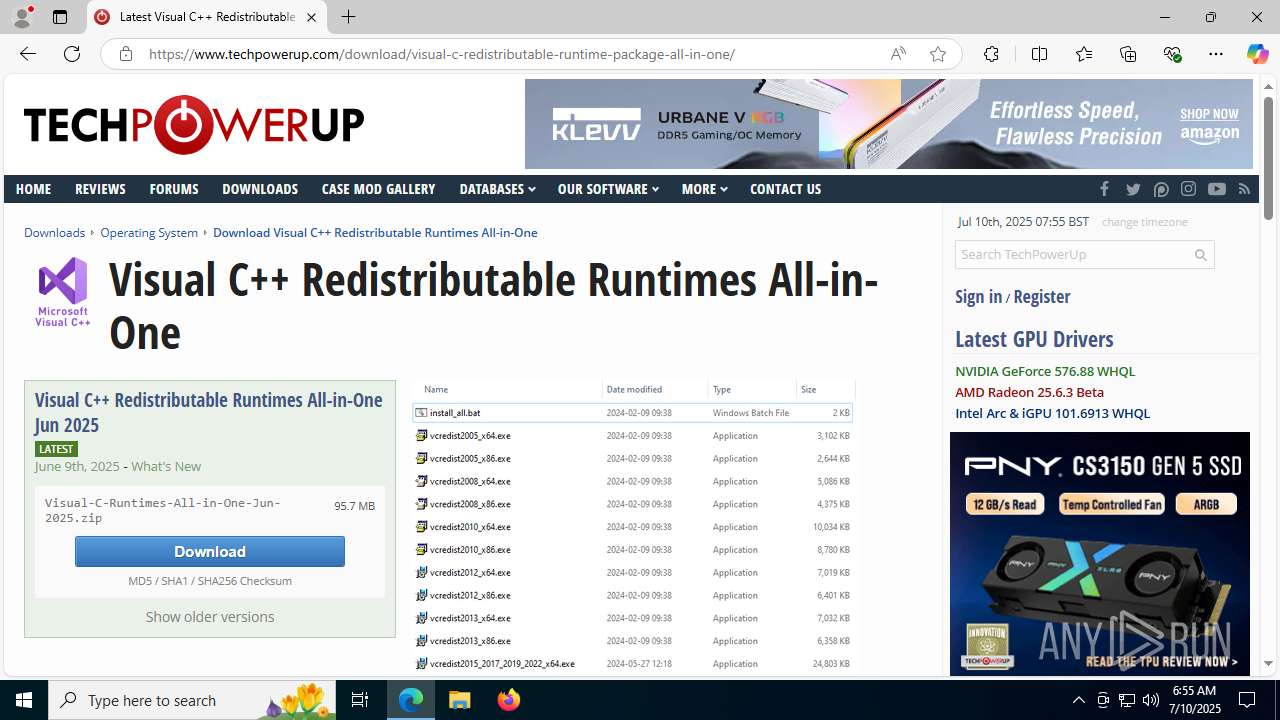Open Windows Start menu

(24, 700)
